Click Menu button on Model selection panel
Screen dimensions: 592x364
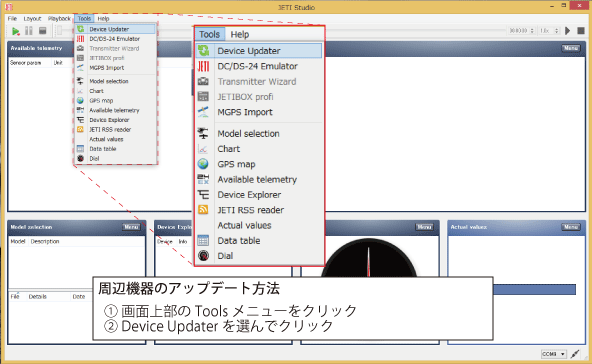[x=131, y=227]
